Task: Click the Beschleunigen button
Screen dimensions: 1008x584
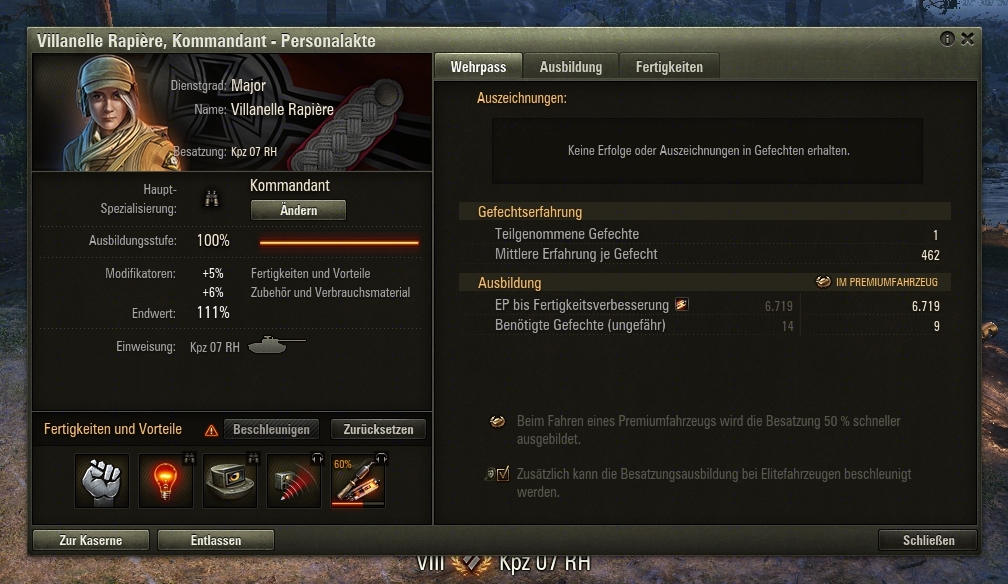Action: 271,429
